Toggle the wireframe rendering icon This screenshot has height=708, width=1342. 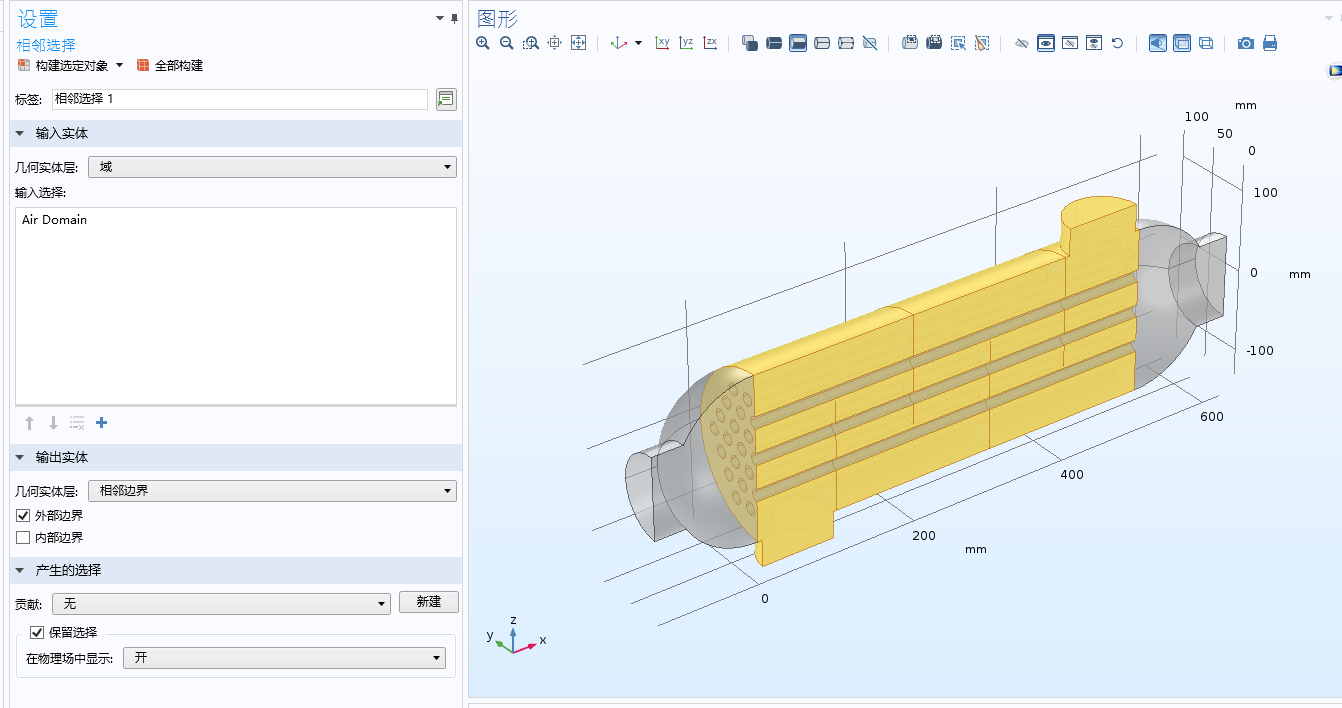1206,43
